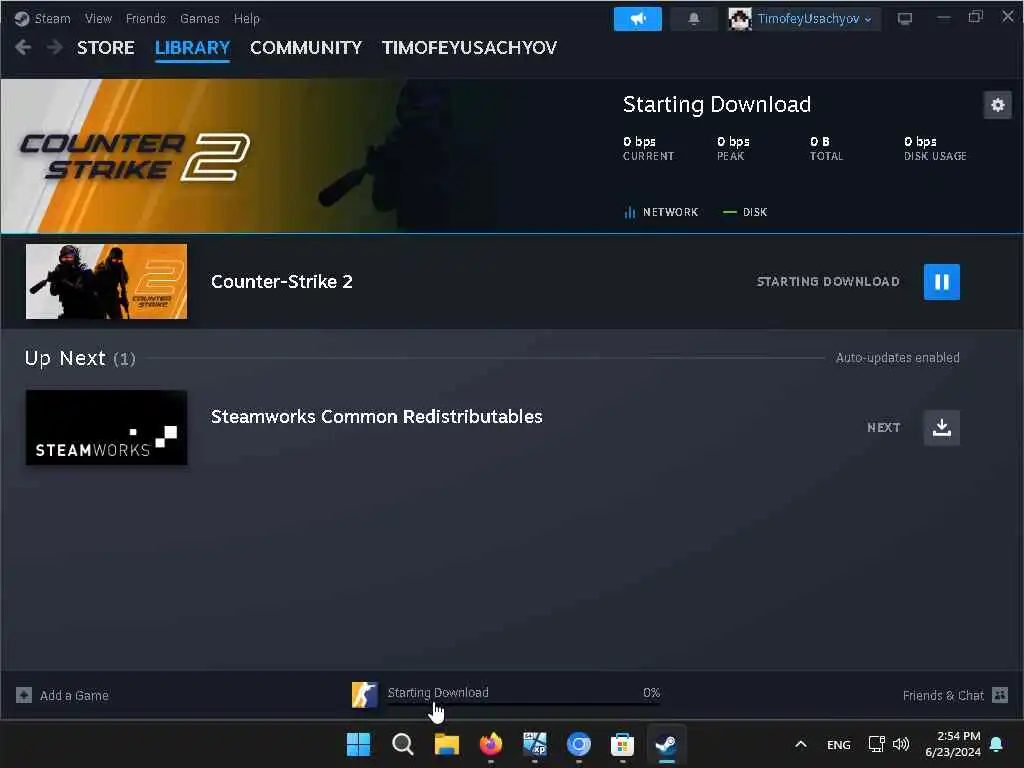This screenshot has width=1024, height=768.
Task: Open Windows taskbar search
Action: point(402,744)
